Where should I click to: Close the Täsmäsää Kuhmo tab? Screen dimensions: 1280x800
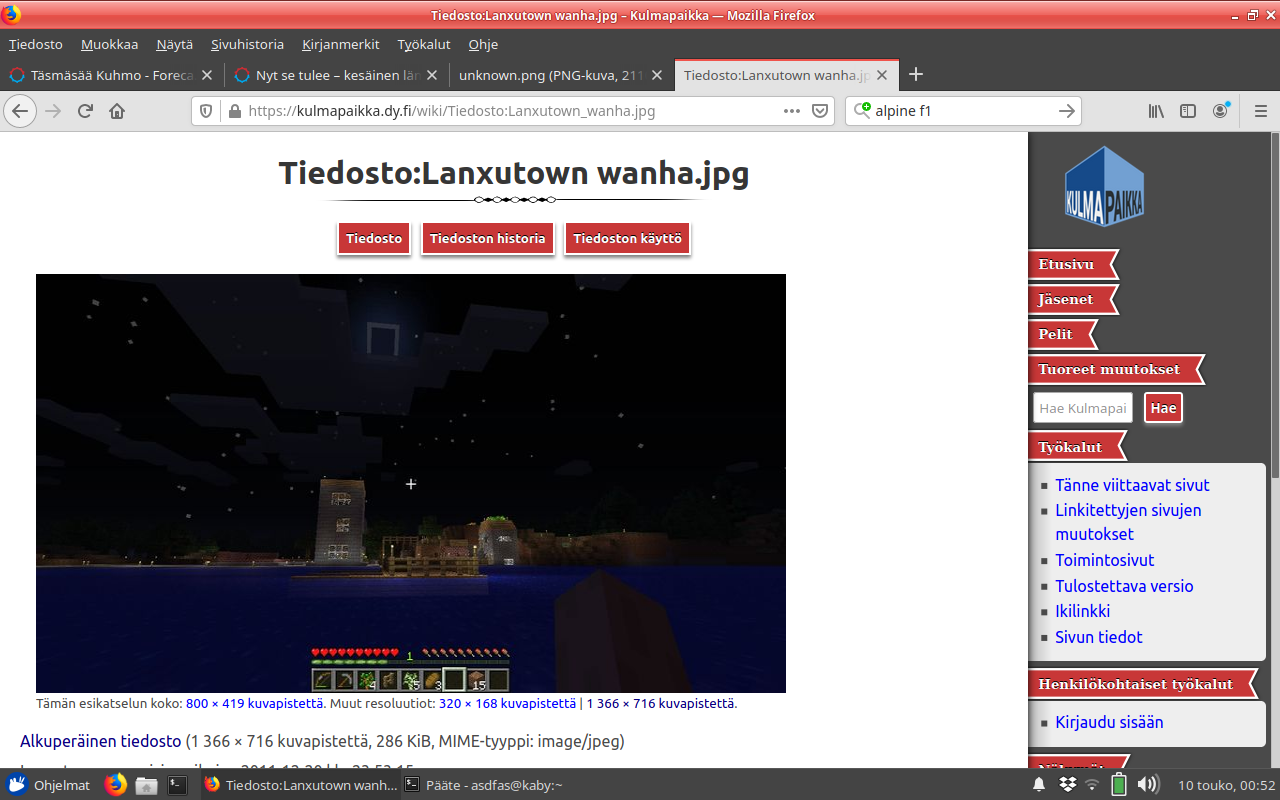coord(207,75)
